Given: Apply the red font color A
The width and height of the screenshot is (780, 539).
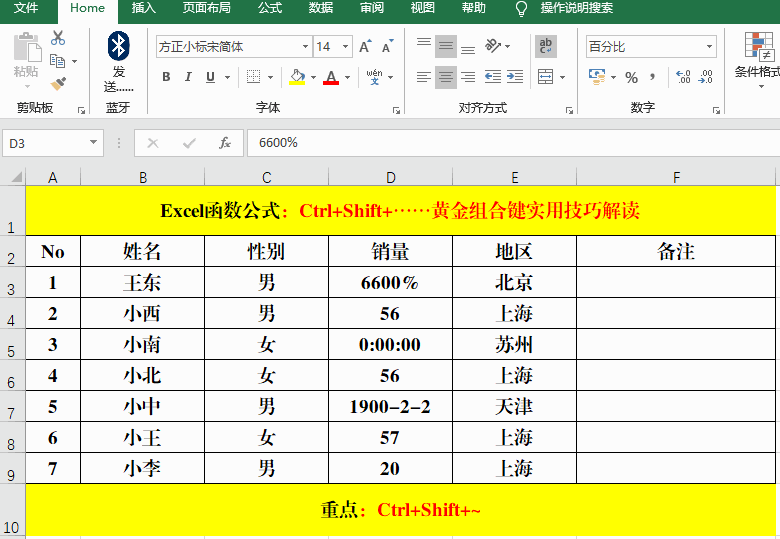Looking at the screenshot, I should (331, 77).
